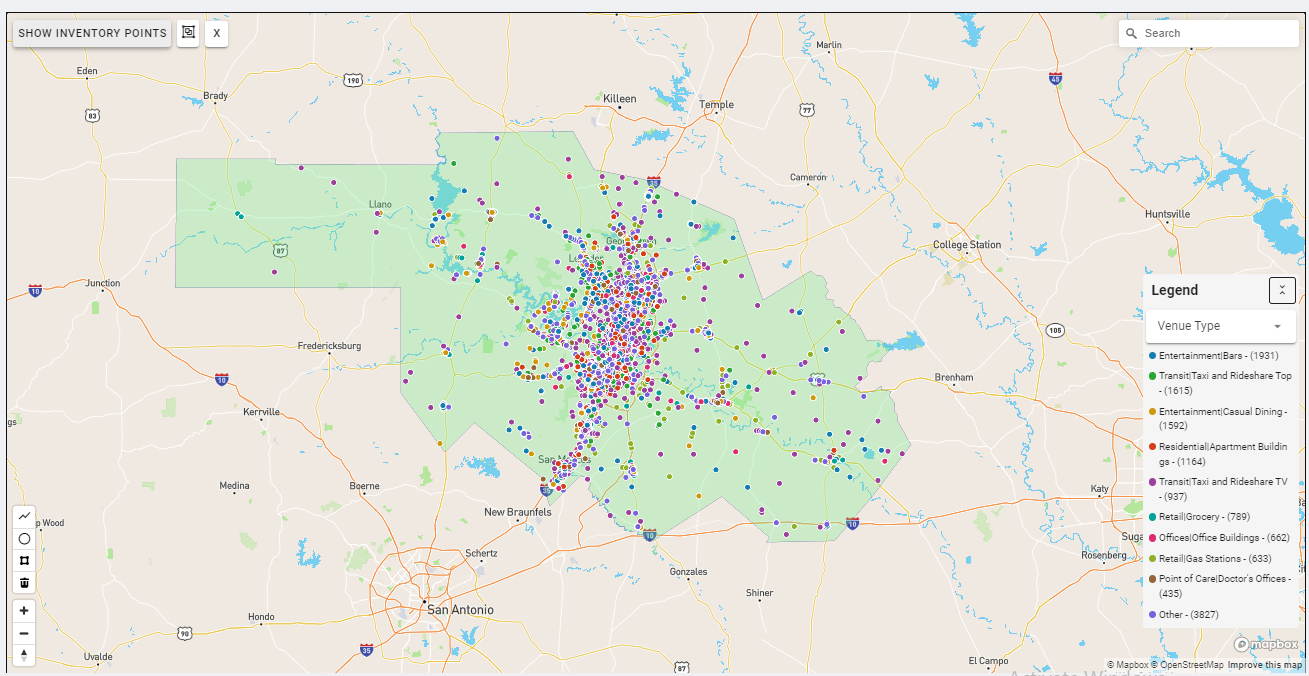Click the magnifier icon in the search box

coord(1132,33)
